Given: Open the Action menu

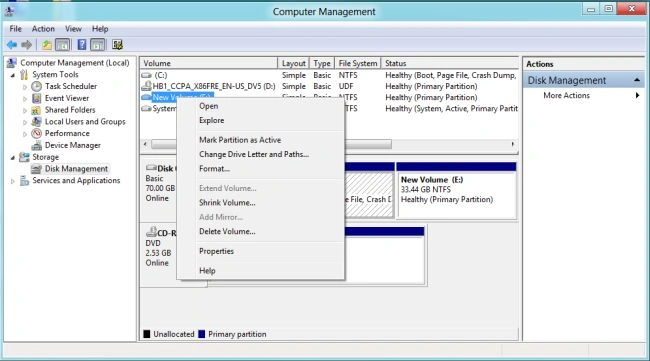Looking at the screenshot, I should 43,29.
